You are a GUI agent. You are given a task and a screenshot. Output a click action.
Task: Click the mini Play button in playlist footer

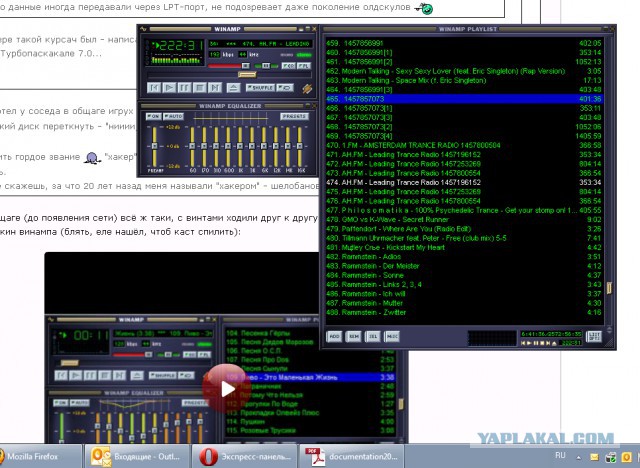click(529, 343)
